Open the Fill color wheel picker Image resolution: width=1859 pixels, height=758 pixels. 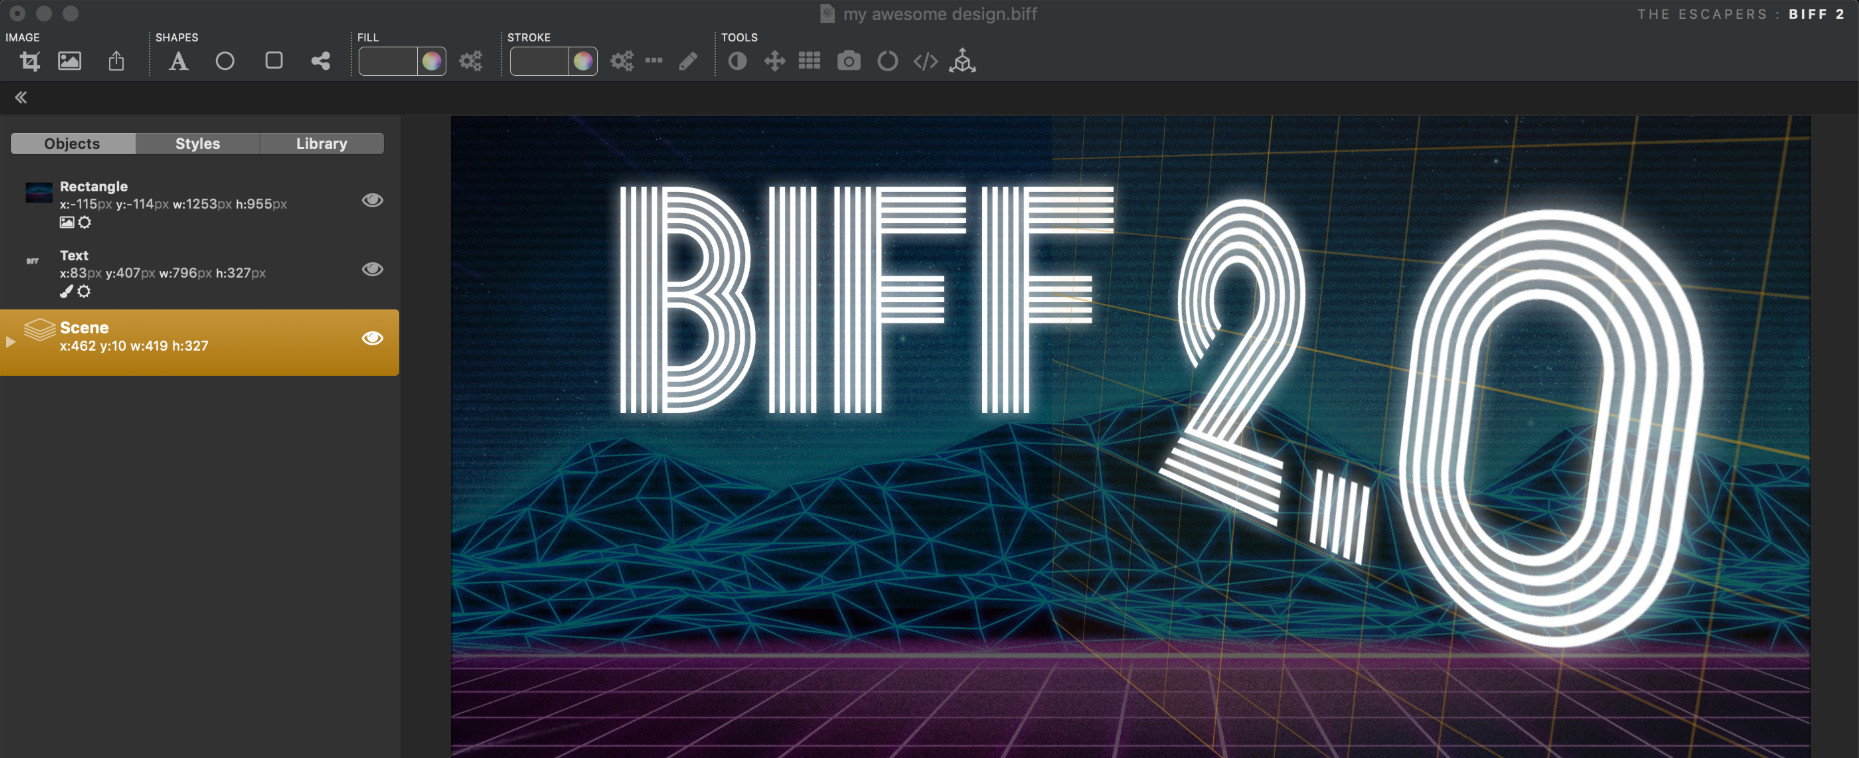(x=431, y=61)
